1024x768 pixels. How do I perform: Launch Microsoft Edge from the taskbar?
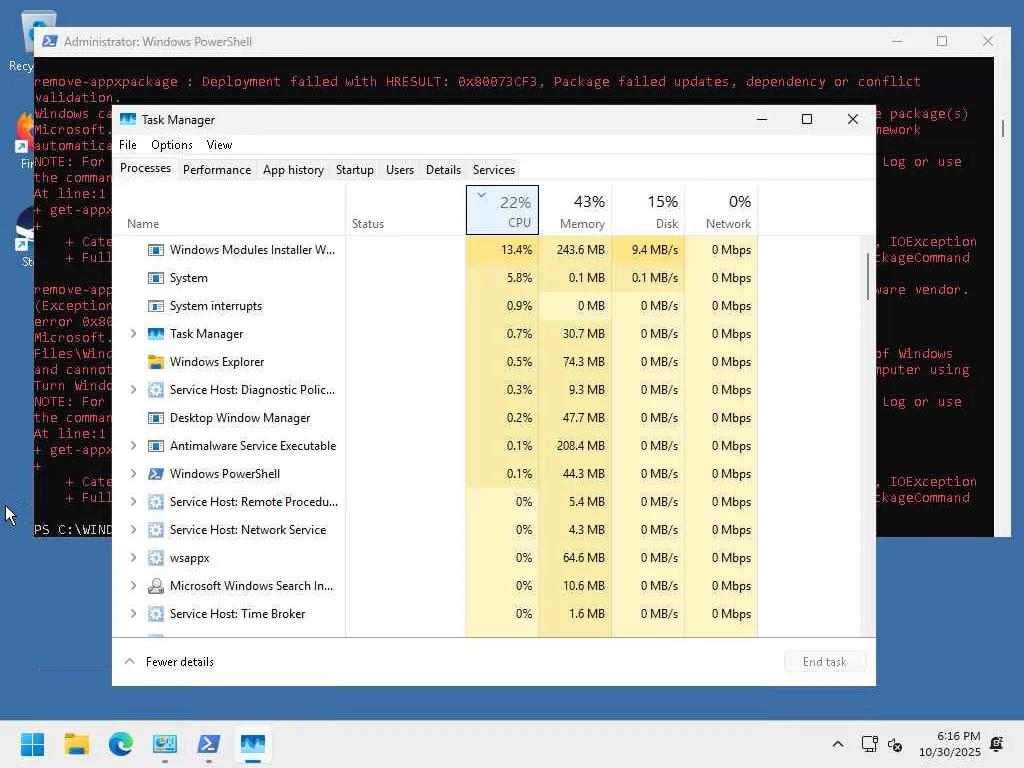121,744
